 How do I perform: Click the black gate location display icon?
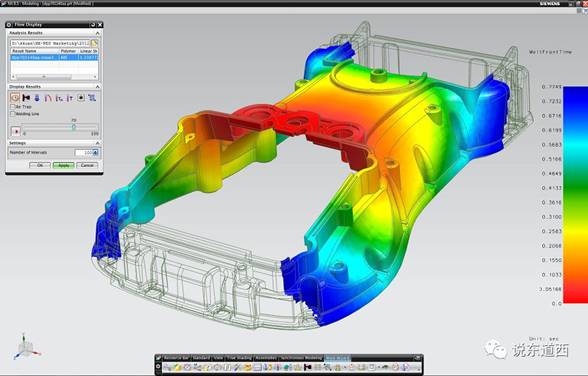(26, 98)
